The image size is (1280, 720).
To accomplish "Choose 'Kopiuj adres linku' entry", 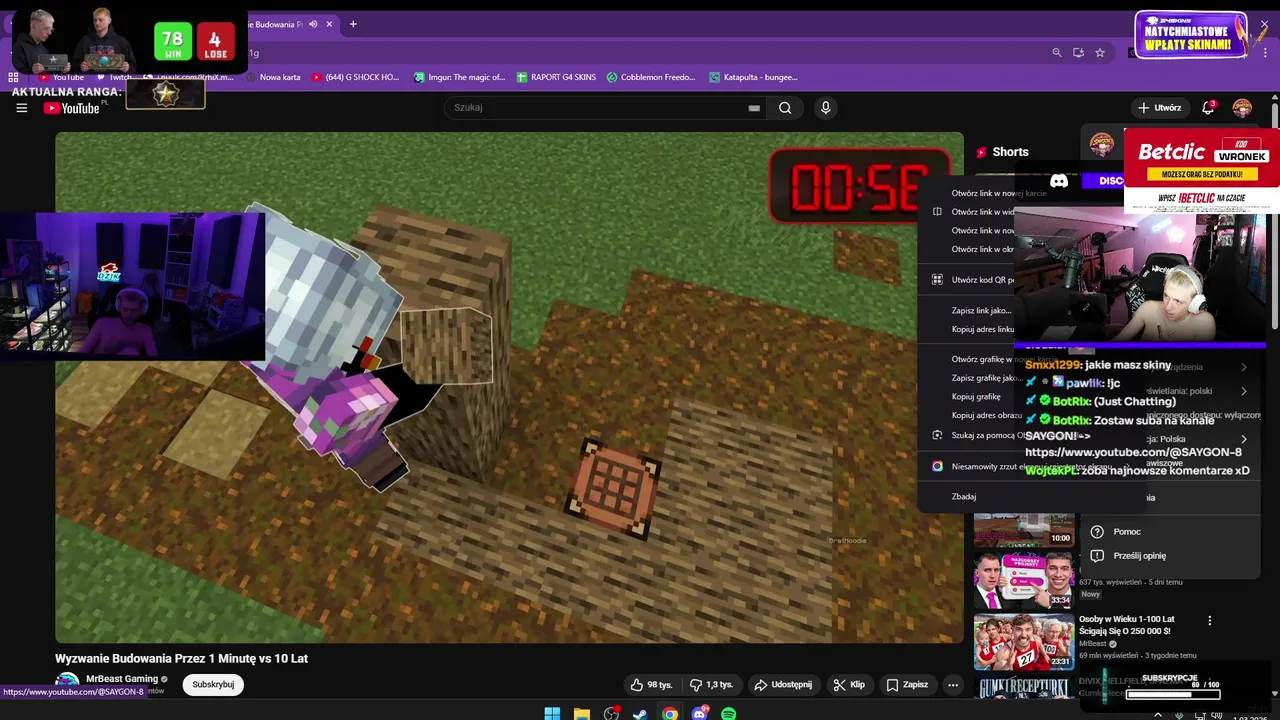I will click(x=982, y=329).
